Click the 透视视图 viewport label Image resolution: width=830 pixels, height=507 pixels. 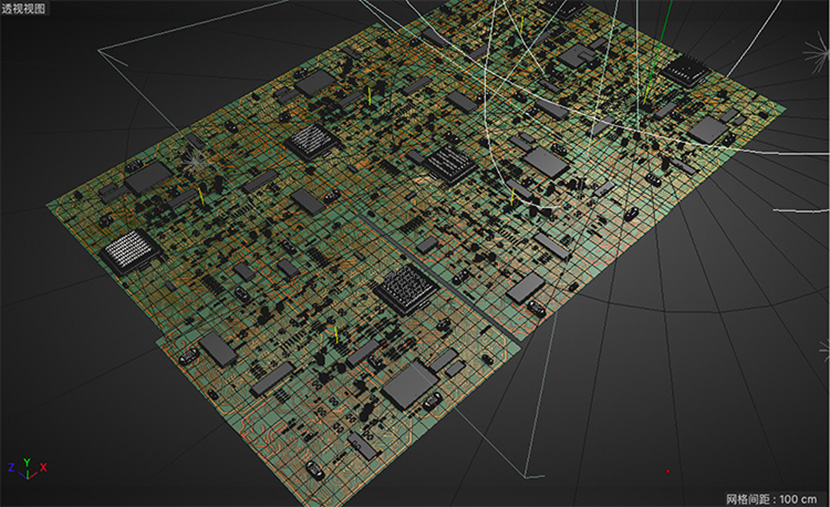pyautogui.click(x=24, y=8)
